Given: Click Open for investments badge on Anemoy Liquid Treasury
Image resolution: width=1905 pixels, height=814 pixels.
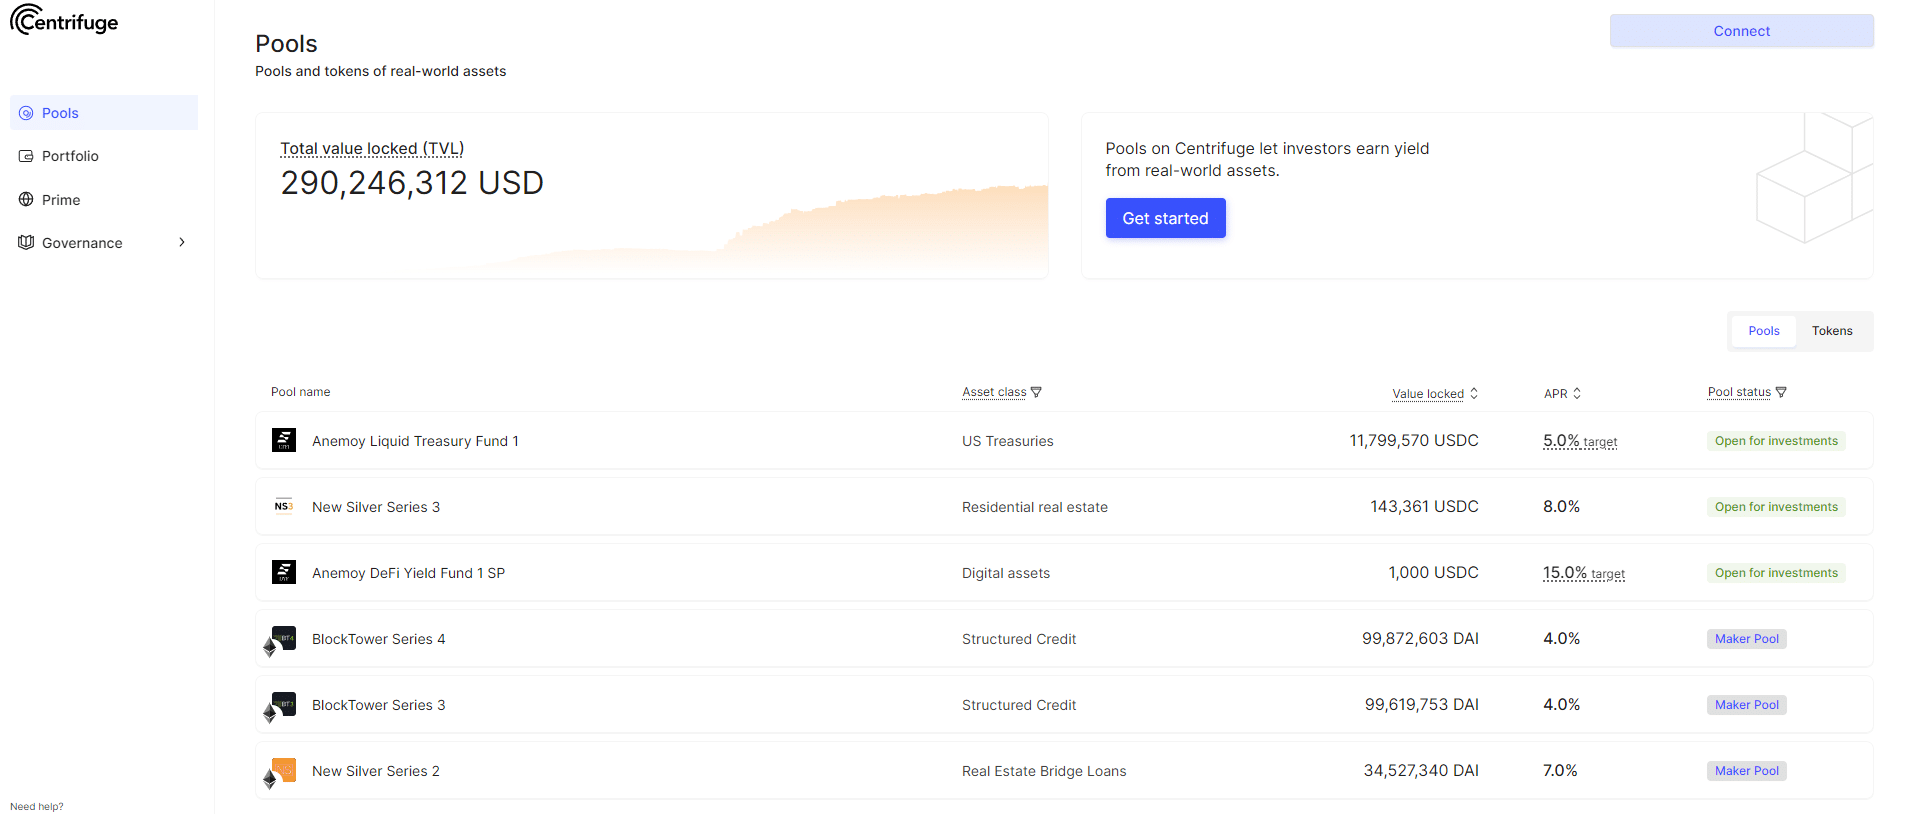Looking at the screenshot, I should point(1776,441).
